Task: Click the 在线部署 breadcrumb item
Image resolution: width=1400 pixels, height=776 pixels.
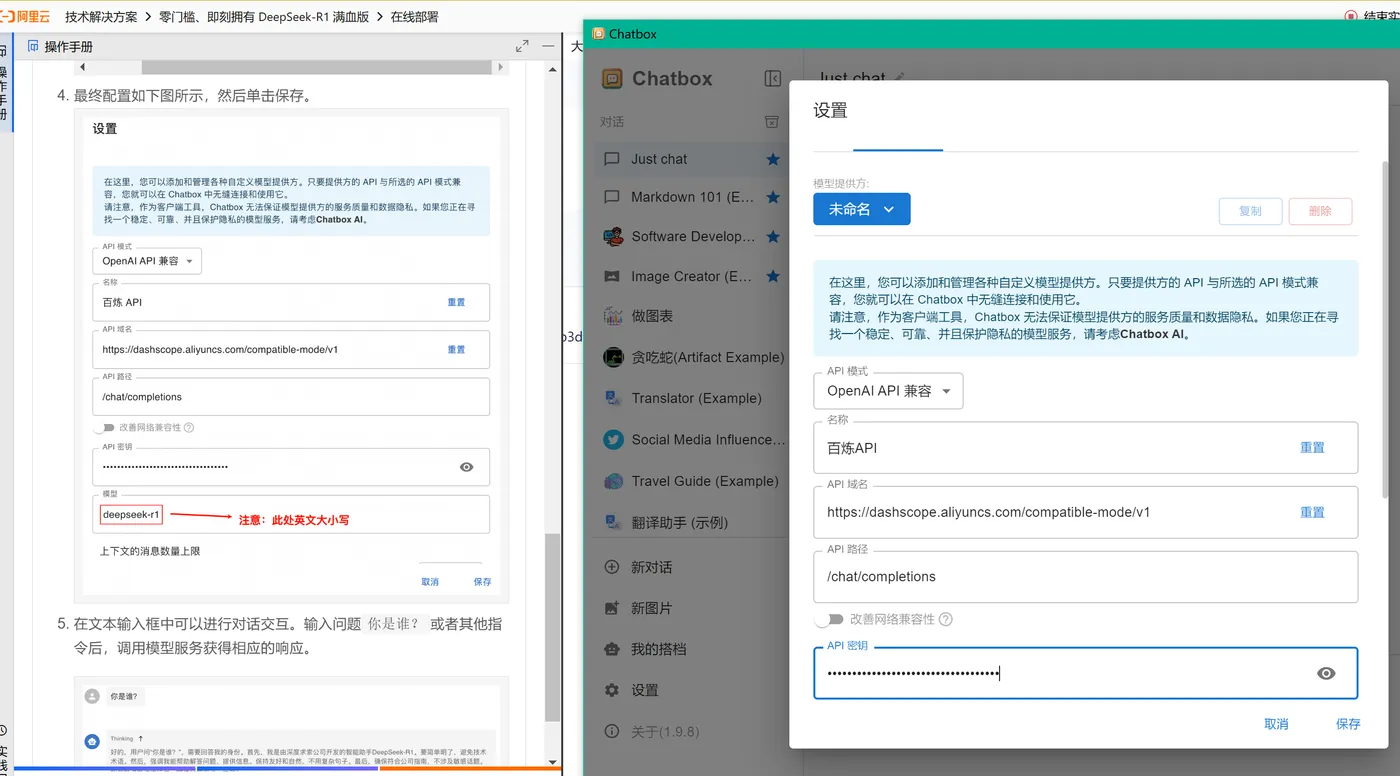Action: coord(414,17)
